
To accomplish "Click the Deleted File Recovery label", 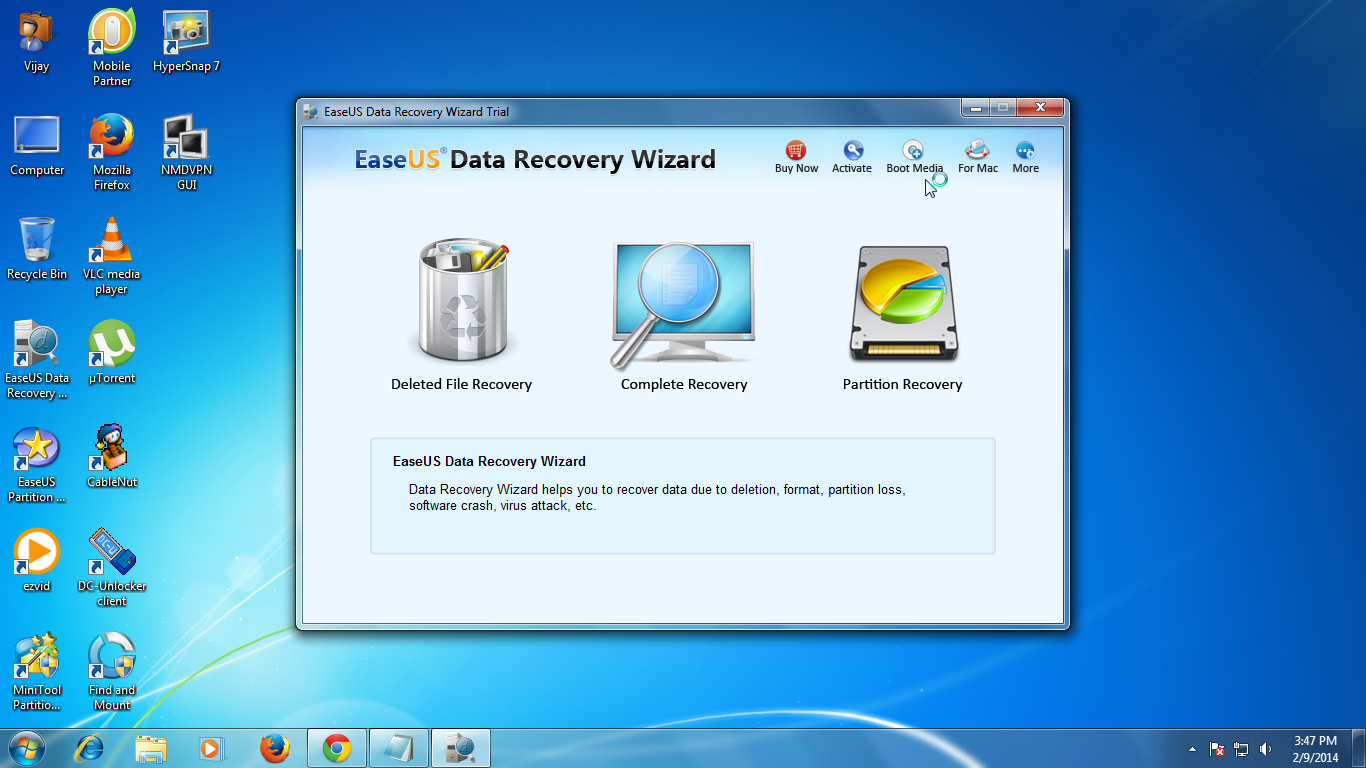I will pyautogui.click(x=461, y=384).
